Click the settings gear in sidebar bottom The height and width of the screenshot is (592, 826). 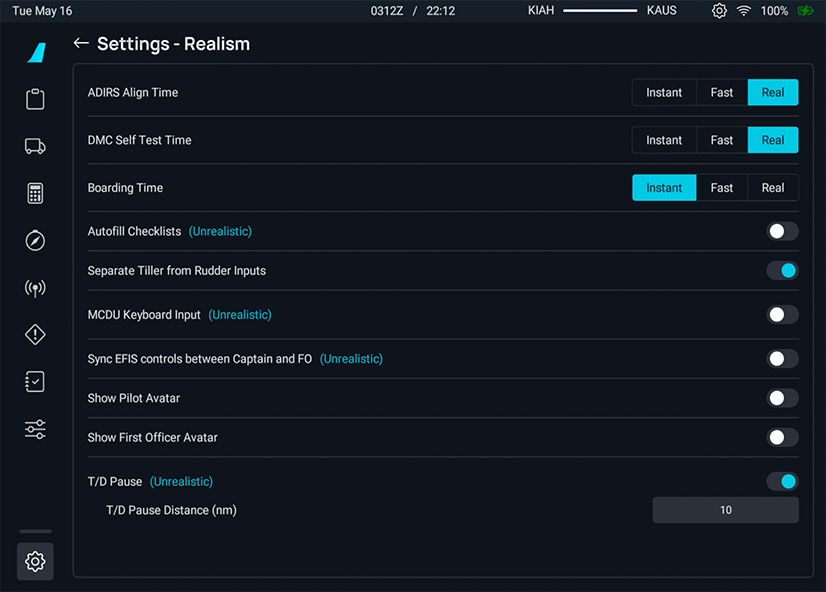35,561
